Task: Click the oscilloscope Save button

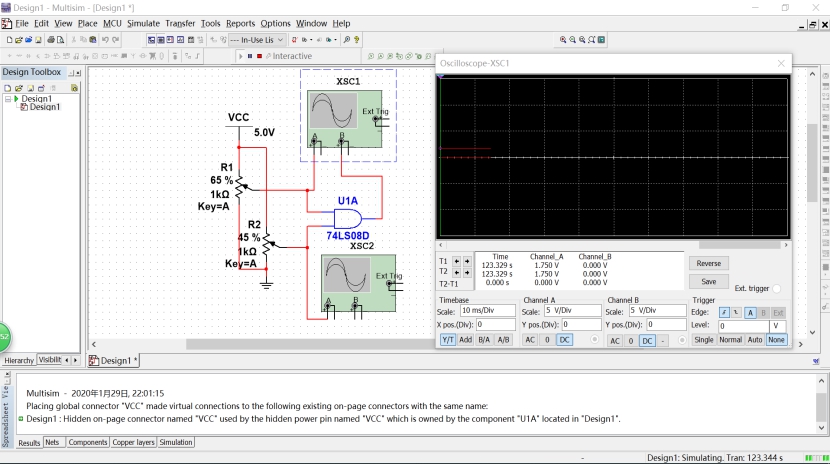Action: coord(709,282)
